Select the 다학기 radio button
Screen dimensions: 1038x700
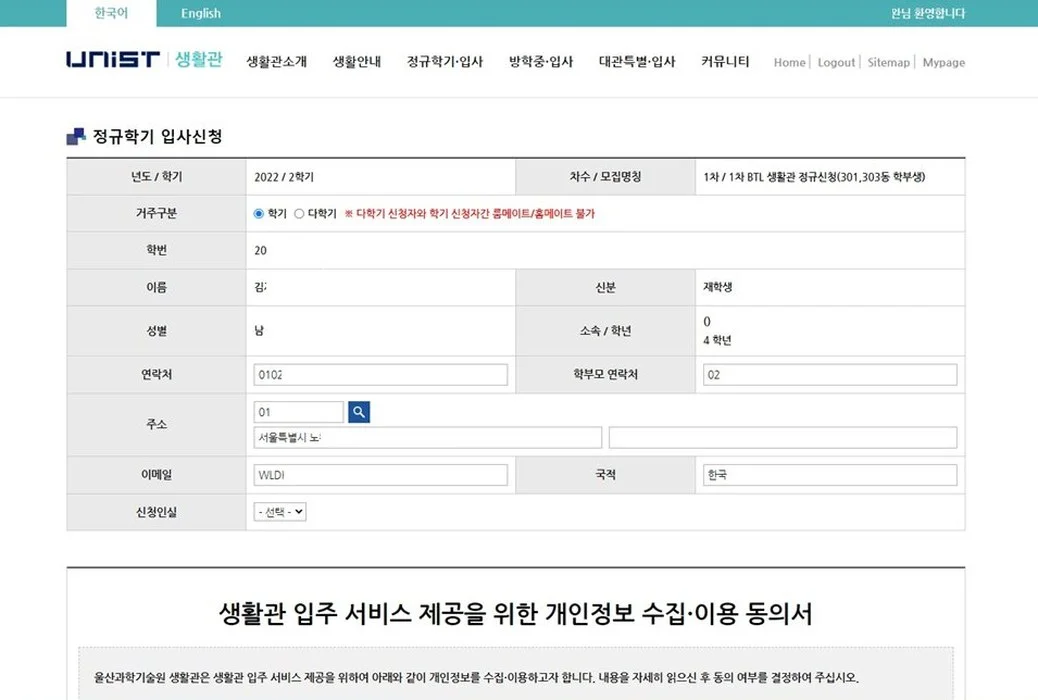299,214
